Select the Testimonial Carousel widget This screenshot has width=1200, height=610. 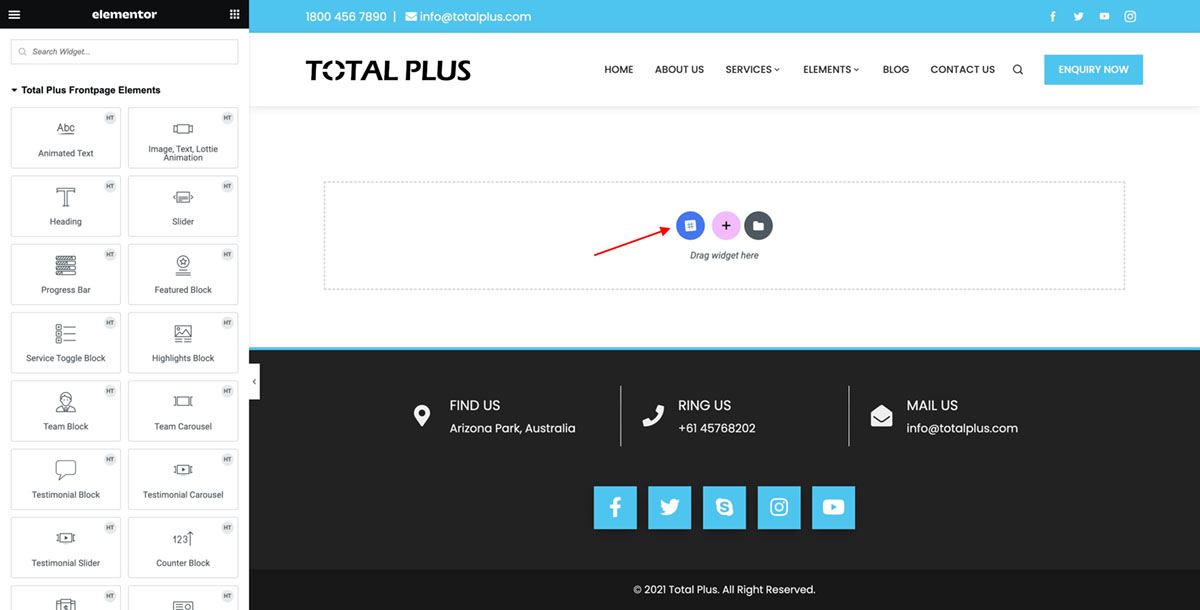pos(183,479)
